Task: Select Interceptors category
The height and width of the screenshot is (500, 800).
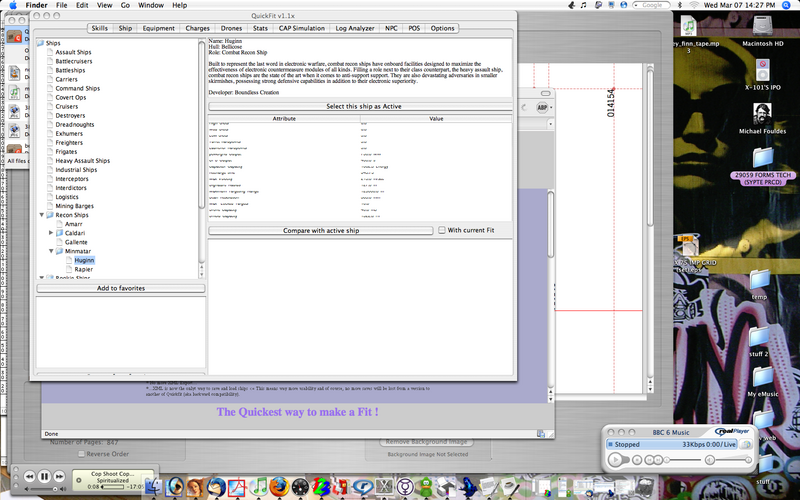Action: pos(72,179)
